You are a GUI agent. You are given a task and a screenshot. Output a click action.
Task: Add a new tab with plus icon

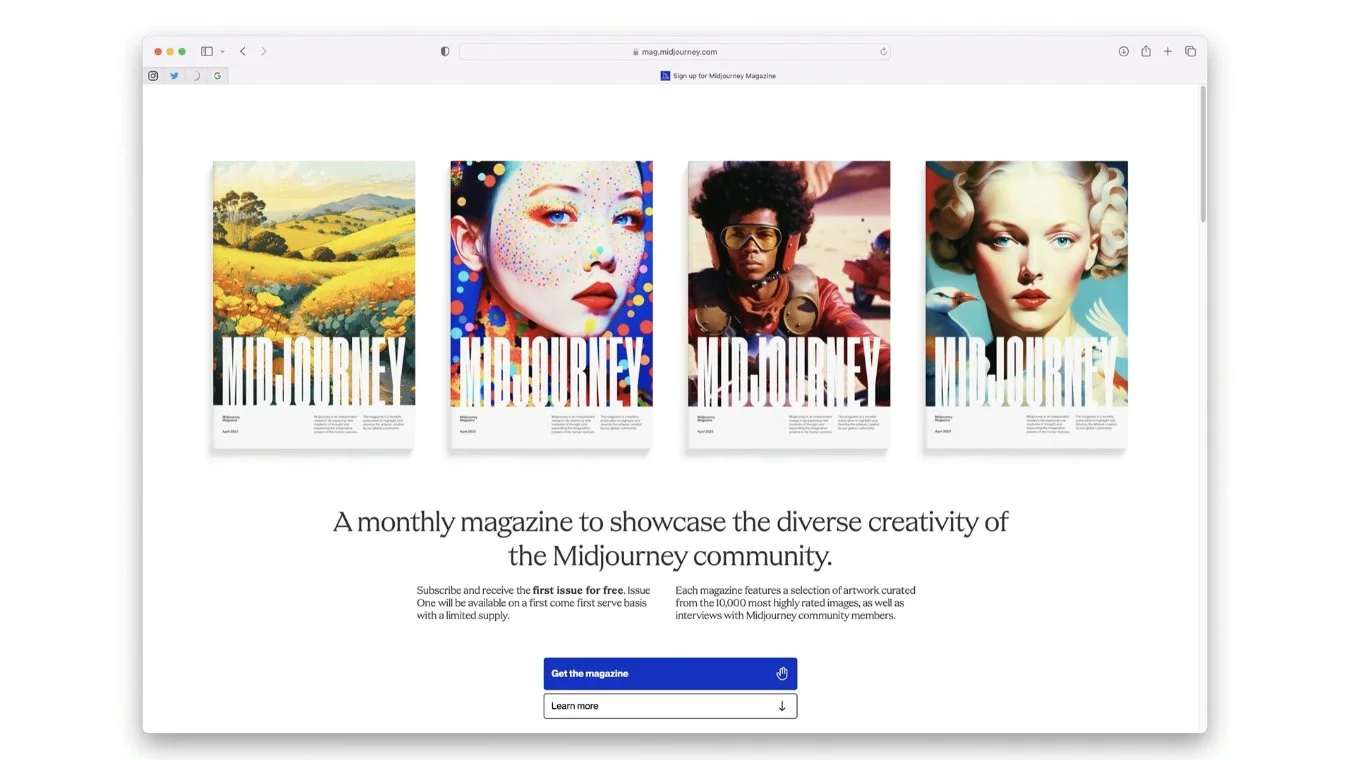click(x=1168, y=51)
